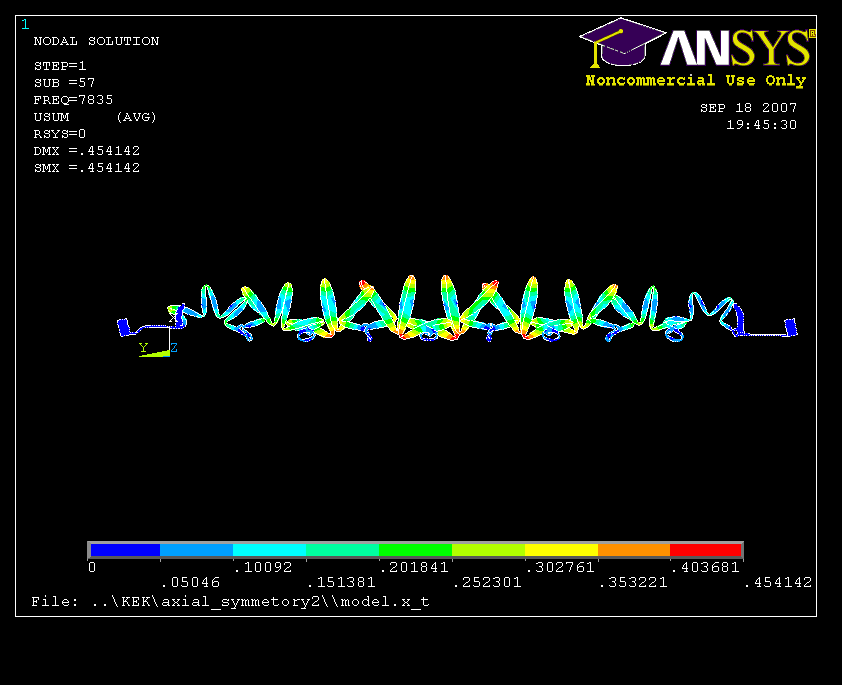Click the DMX =.454142 value

point(86,151)
